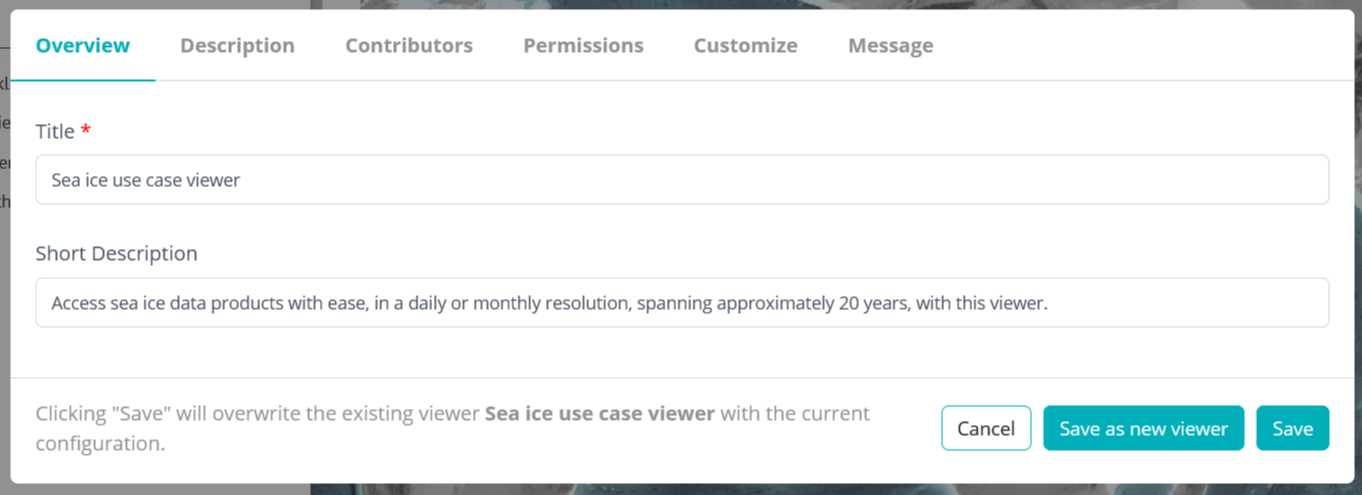Click the red required asterisk beside Title
1362x495 pixels.
click(x=86, y=130)
